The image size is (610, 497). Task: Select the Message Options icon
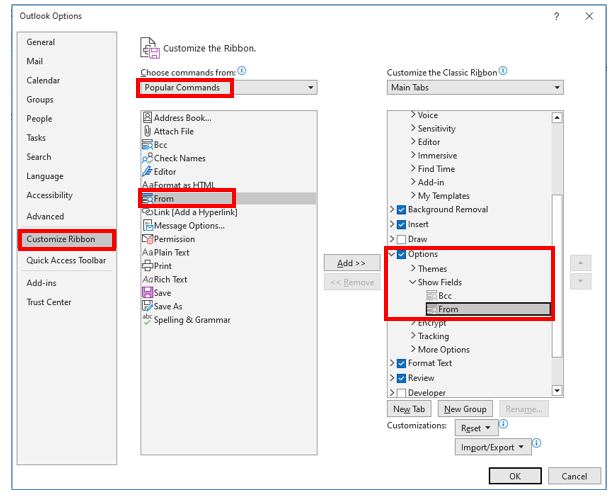(147, 226)
